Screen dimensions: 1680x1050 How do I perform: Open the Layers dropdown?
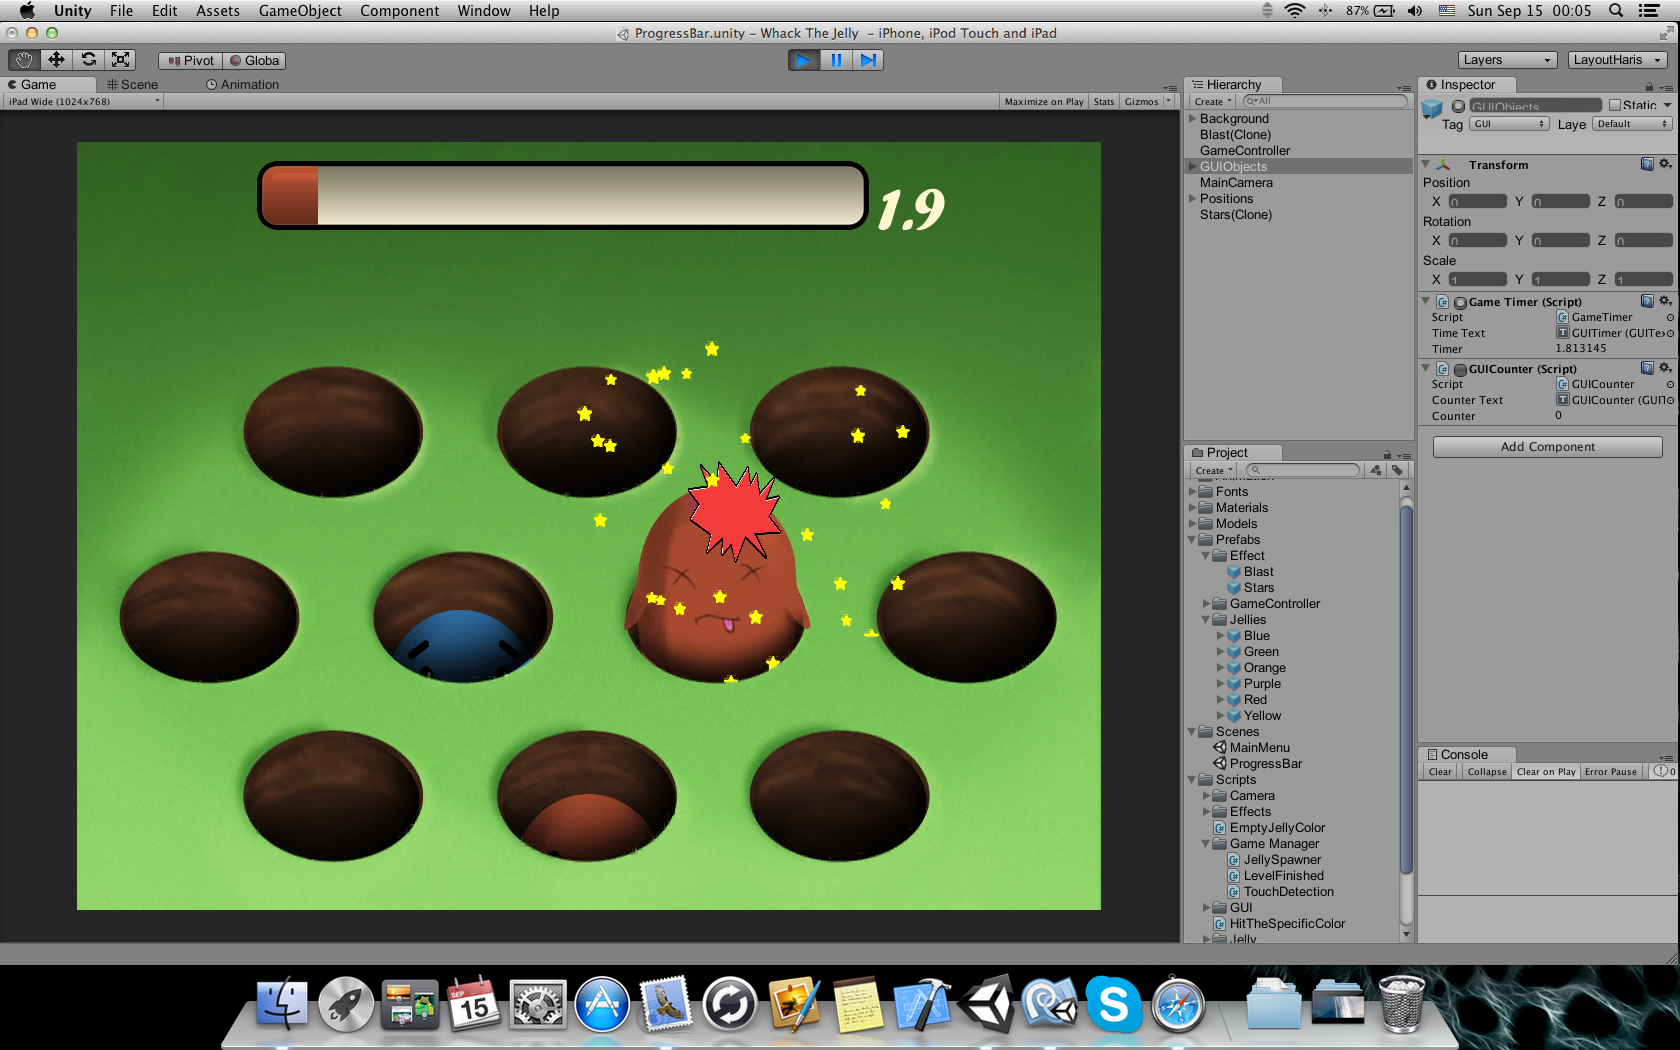[1507, 60]
